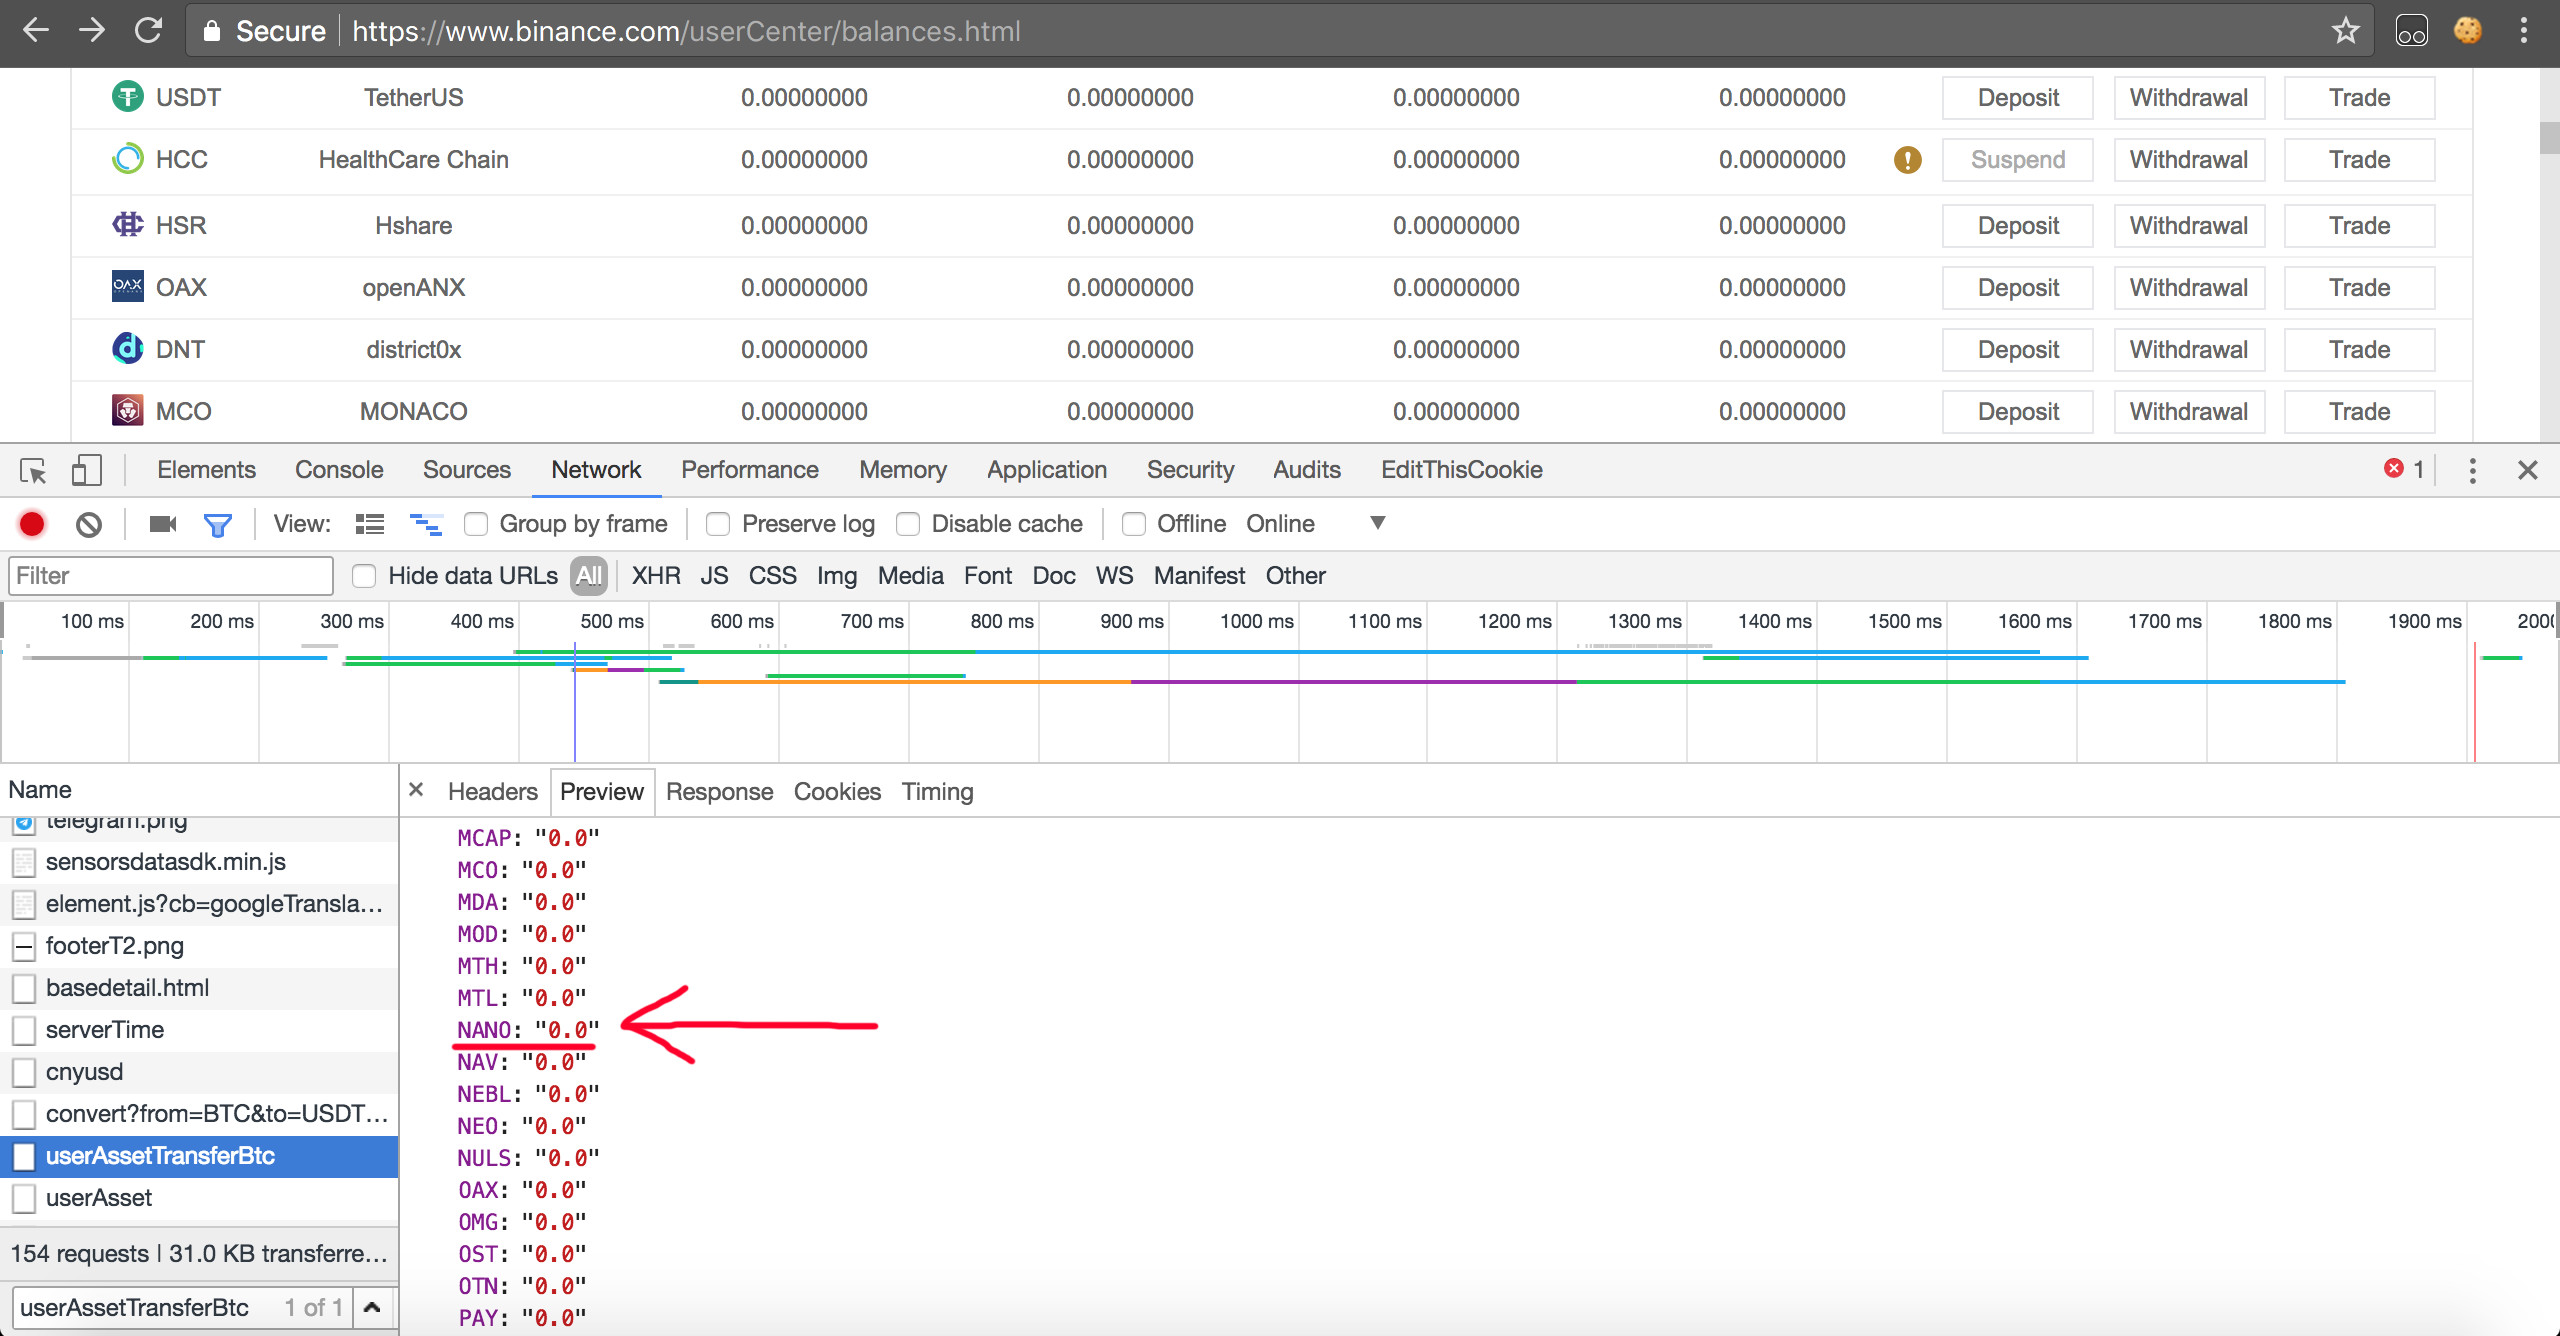
Task: Close the request detail preview pane
Action: (416, 790)
